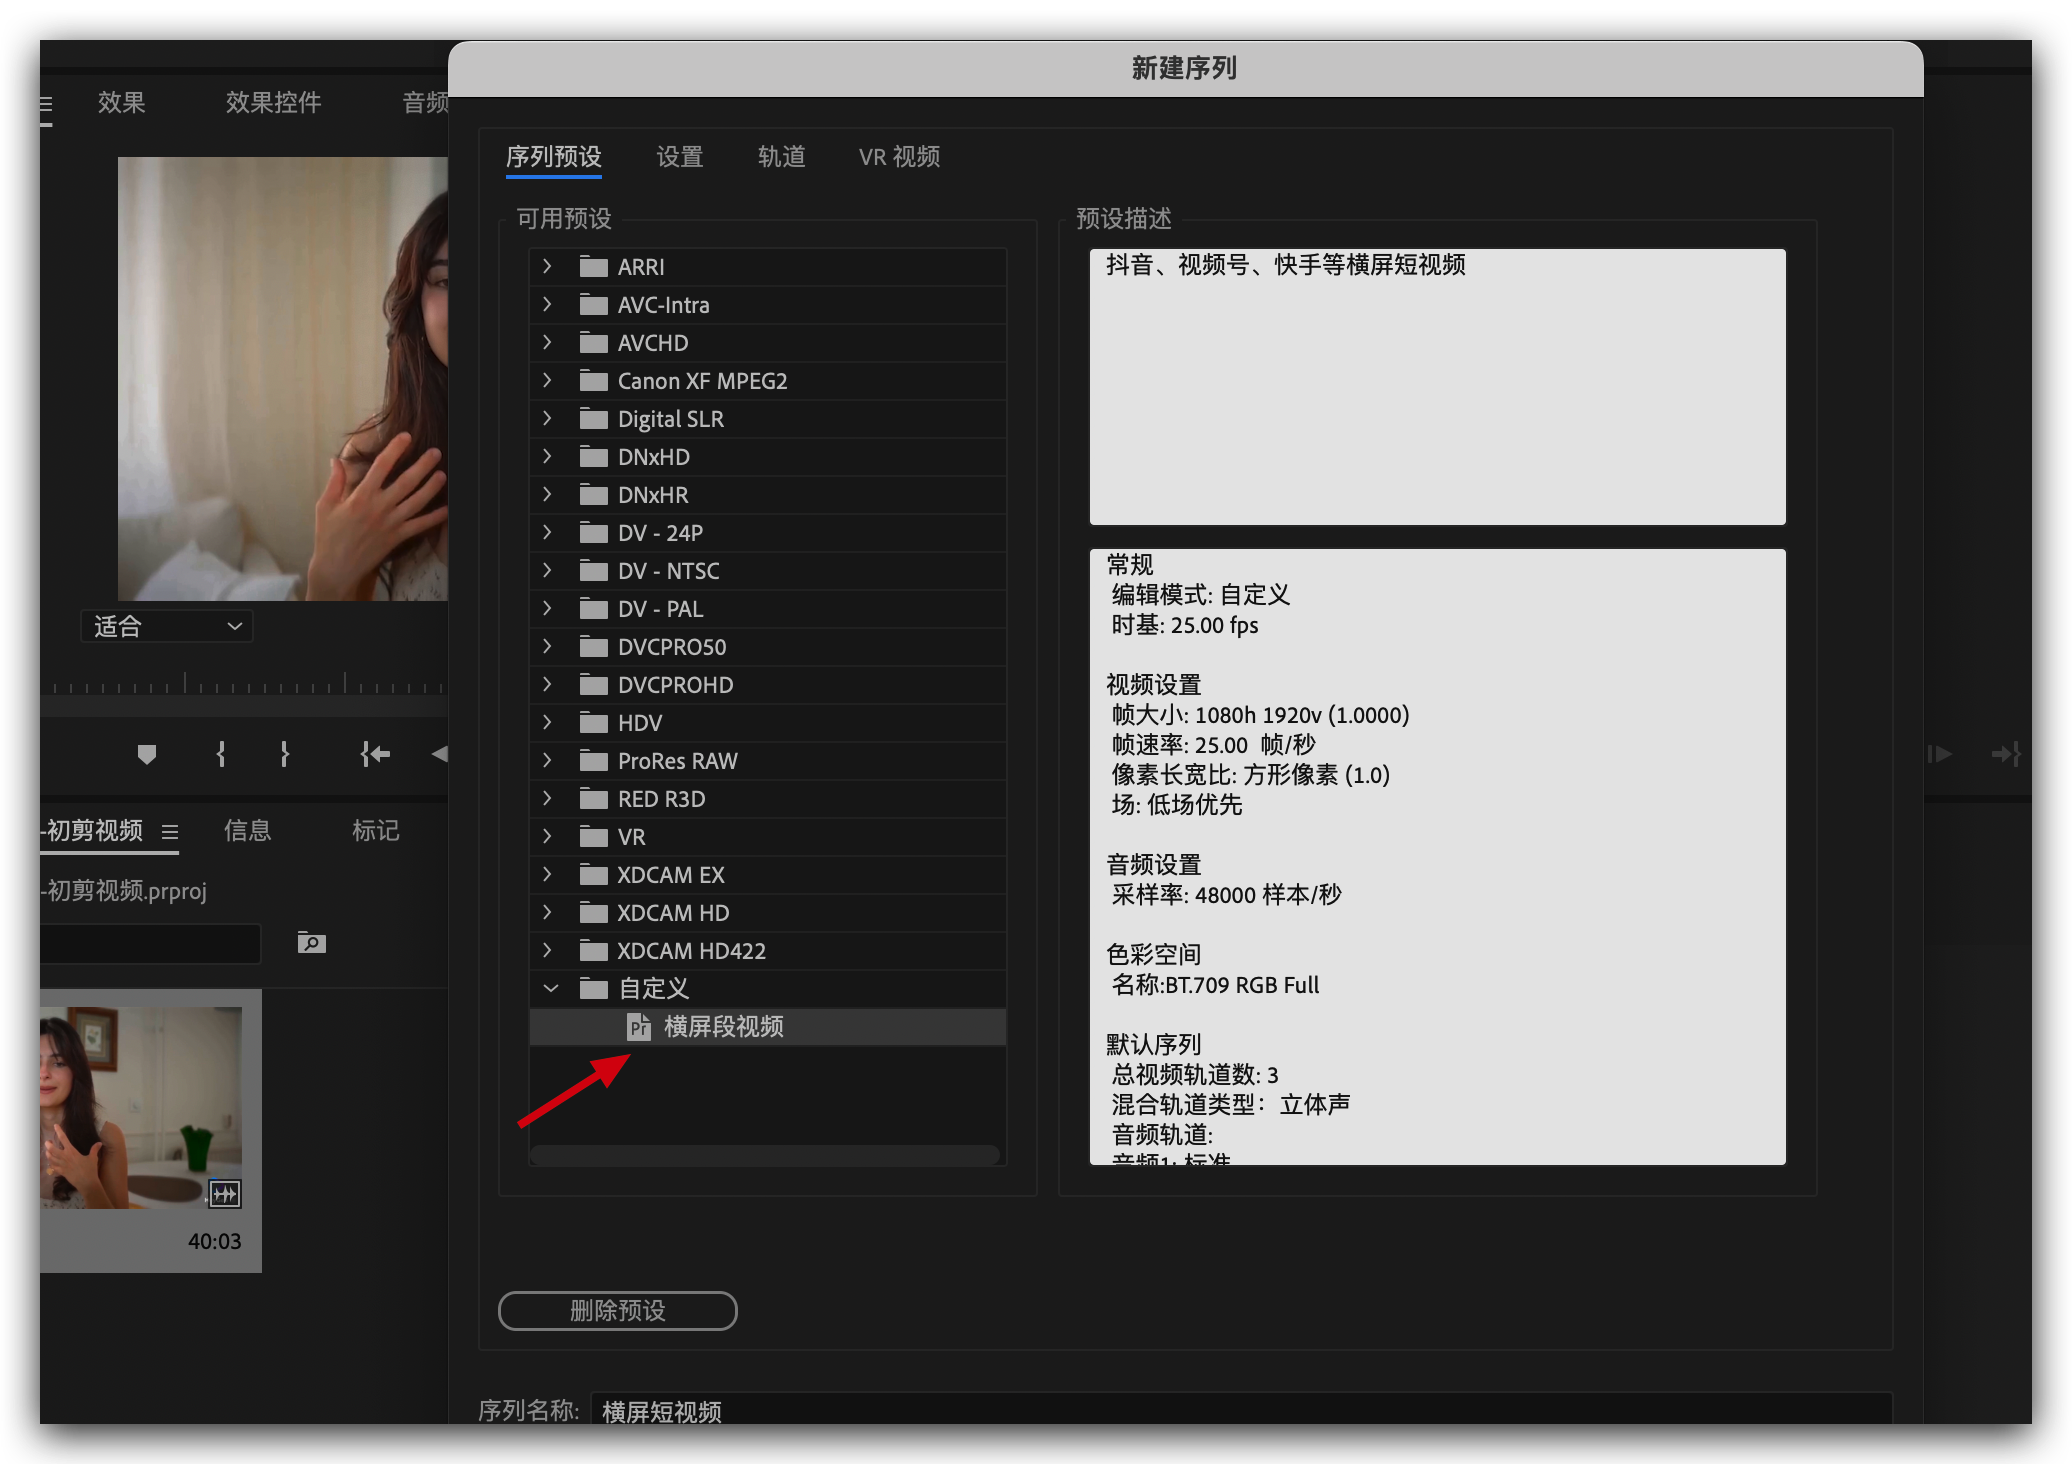Click the Mark Out bracket icon
Viewport: 2072px width, 1464px height.
[285, 754]
